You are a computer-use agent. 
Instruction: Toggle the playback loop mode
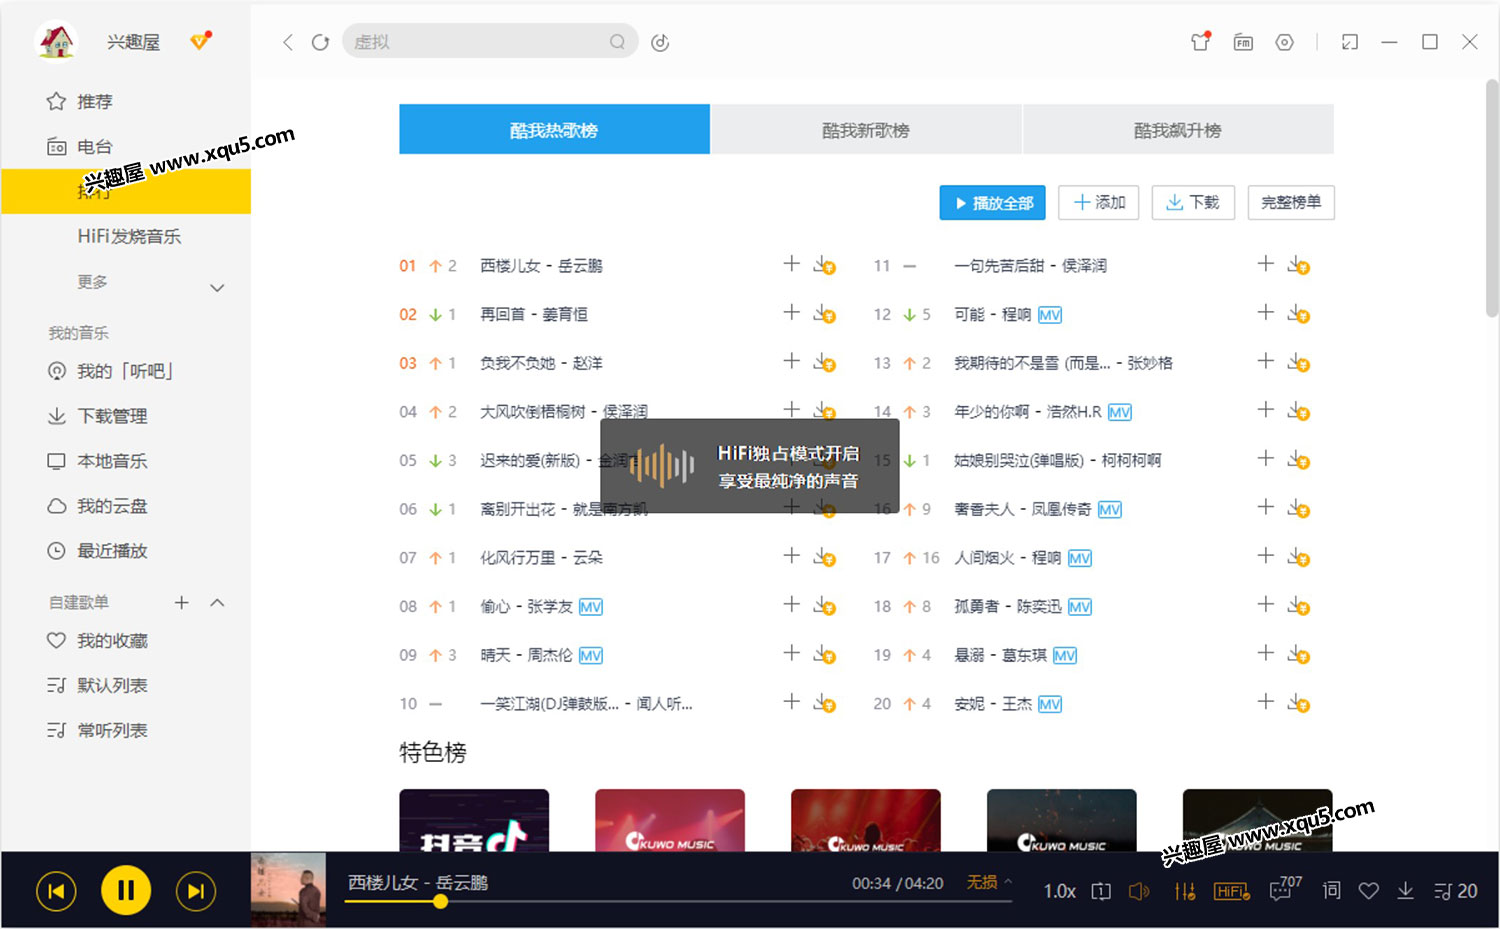point(1101,891)
